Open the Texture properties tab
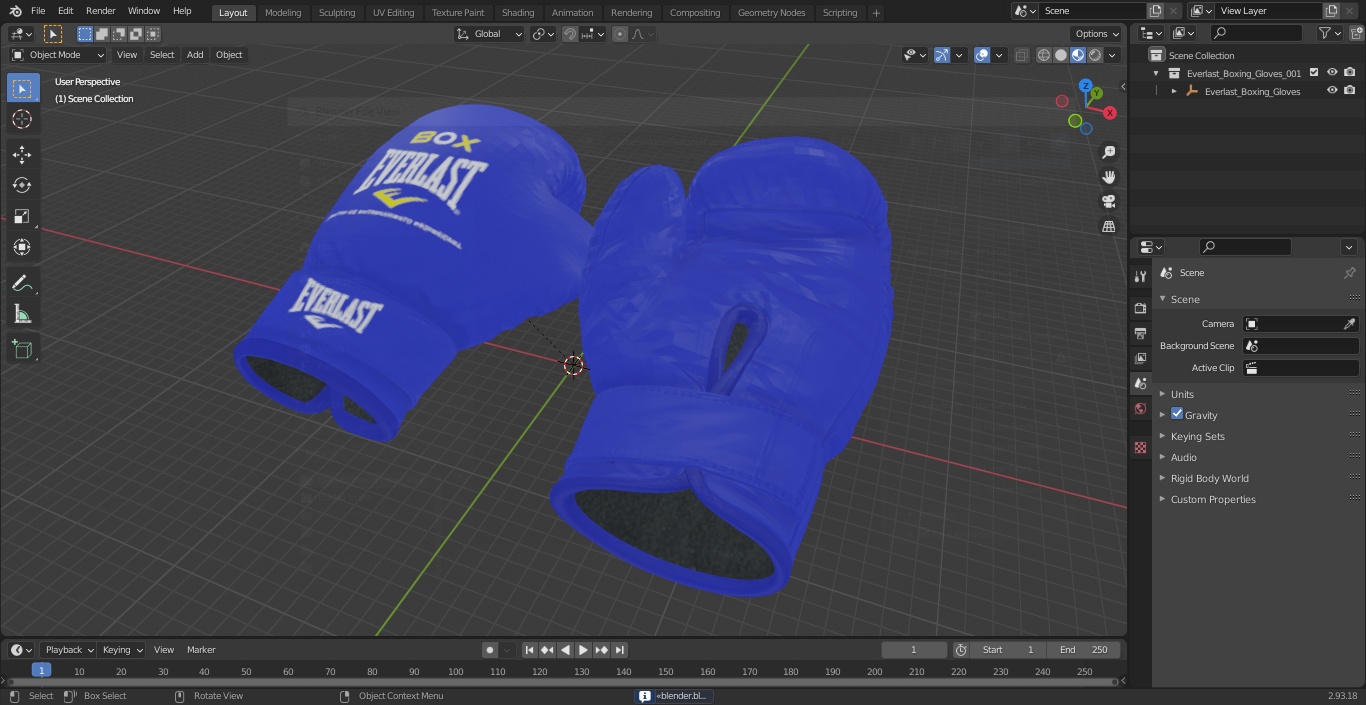Viewport: 1366px width, 705px height. pos(1140,447)
